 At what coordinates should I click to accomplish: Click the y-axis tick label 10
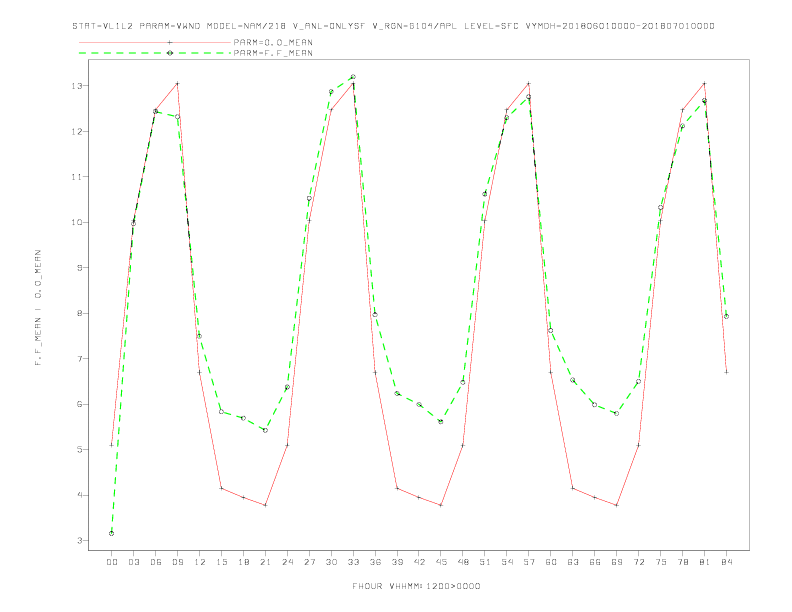[76, 222]
